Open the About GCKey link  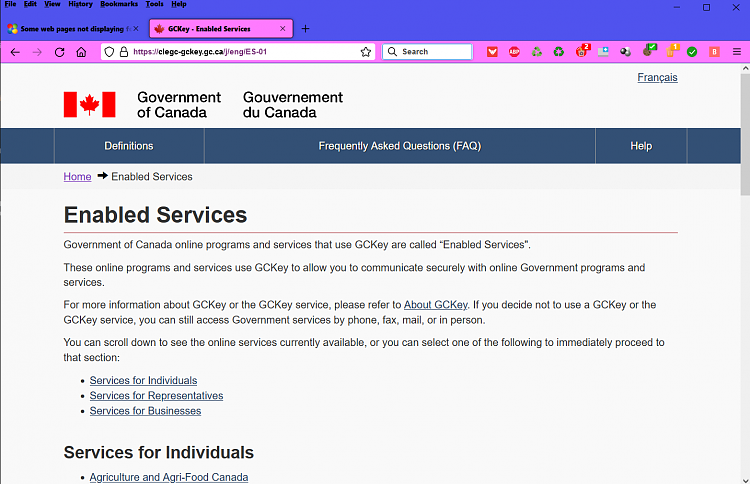pos(435,305)
